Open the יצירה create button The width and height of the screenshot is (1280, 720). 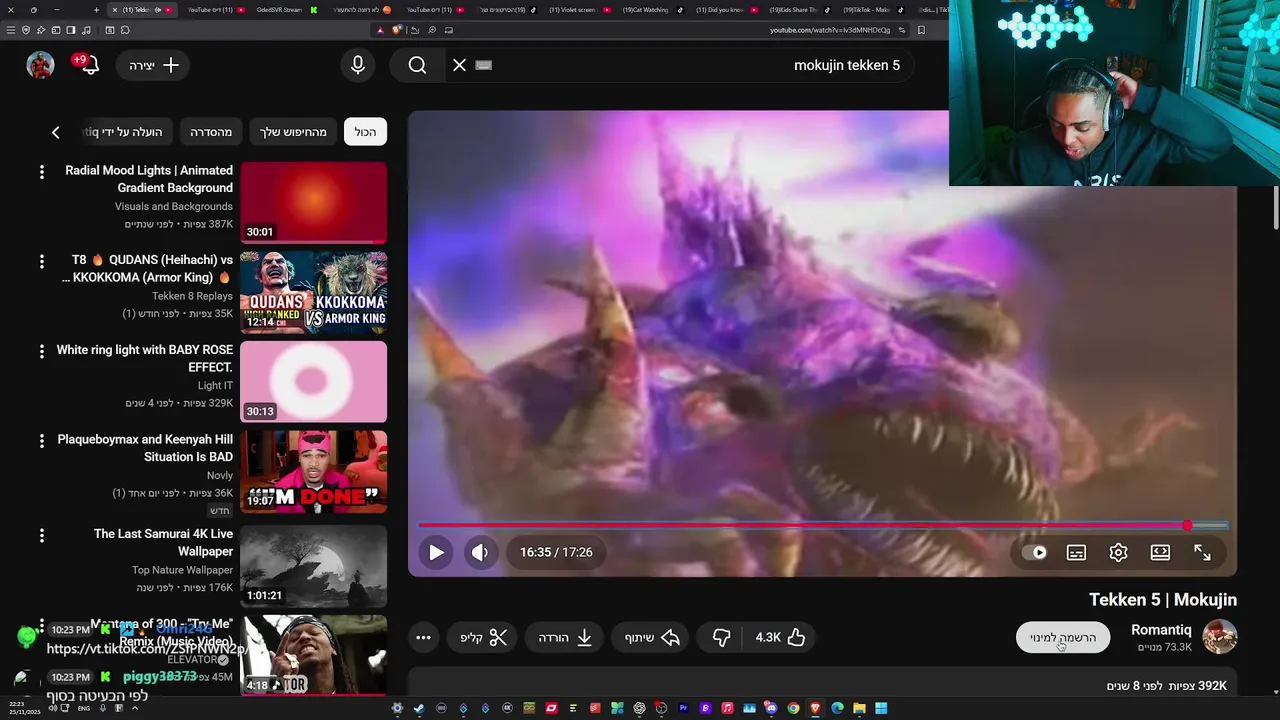coord(152,65)
